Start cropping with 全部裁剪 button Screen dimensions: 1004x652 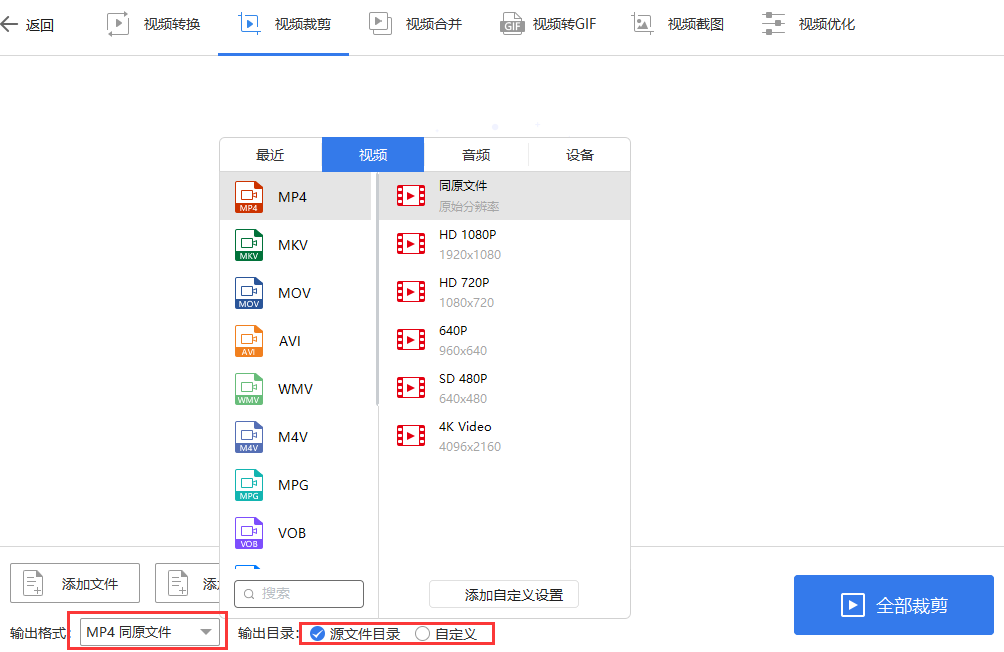pyautogui.click(x=894, y=605)
